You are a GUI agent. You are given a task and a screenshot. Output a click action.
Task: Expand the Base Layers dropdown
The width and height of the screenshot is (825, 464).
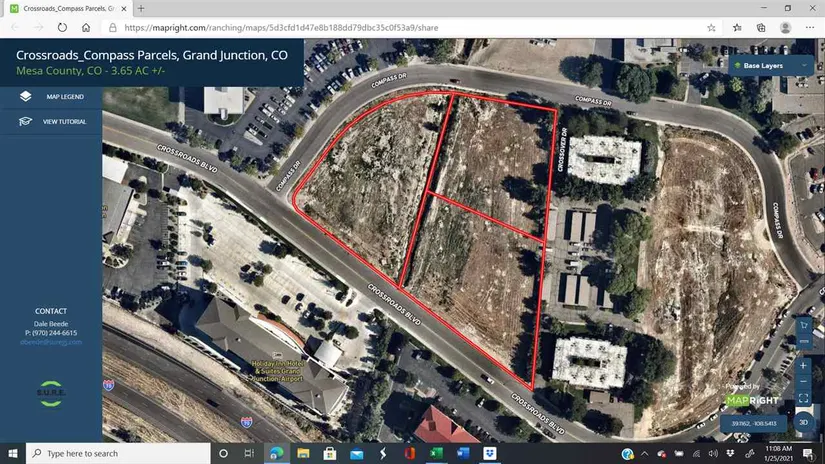(771, 66)
